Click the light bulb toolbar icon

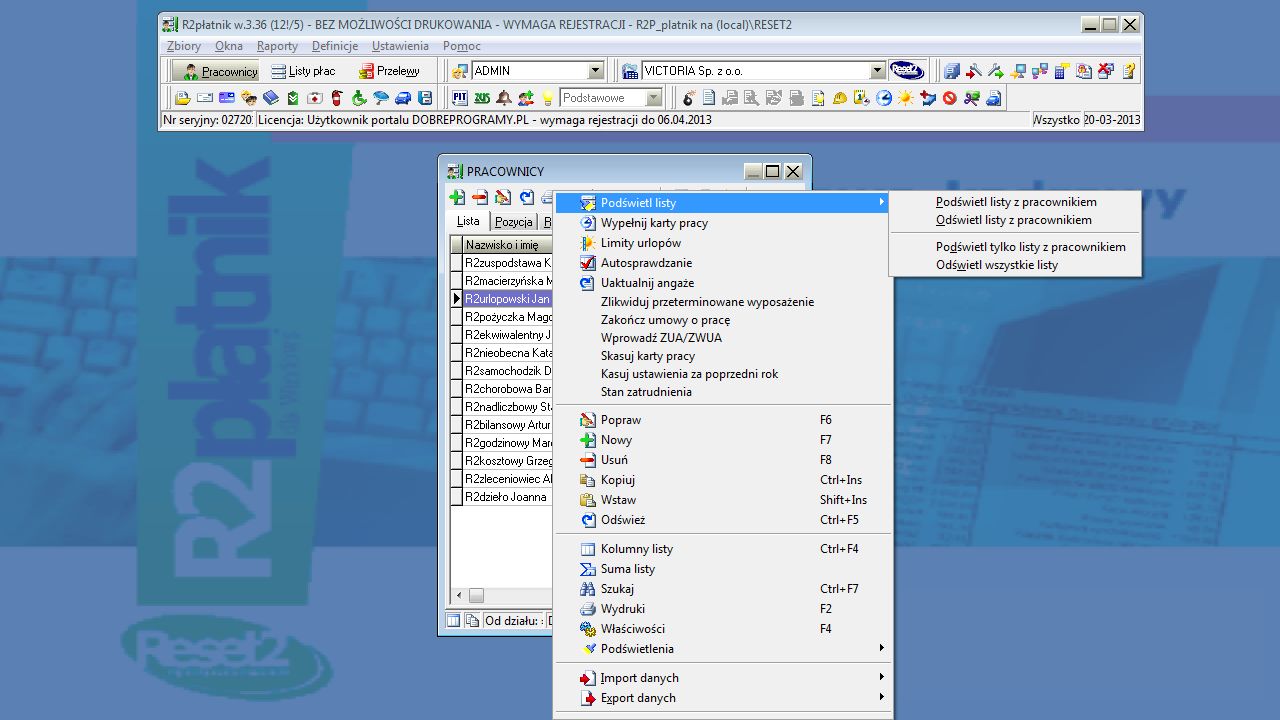point(547,98)
